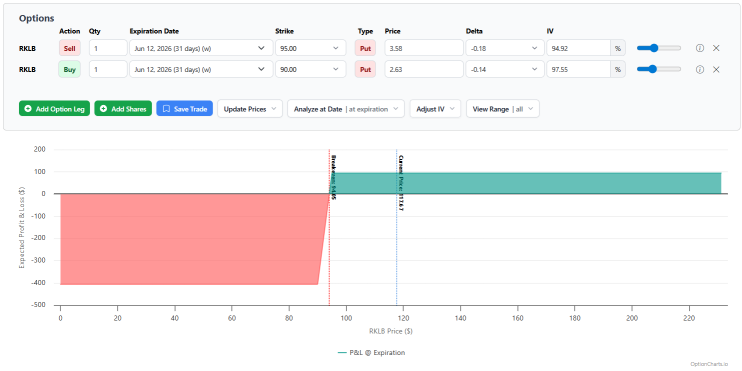Image resolution: width=742 pixels, height=371 pixels.
Task: Click the Save Trade button
Action: 185,108
